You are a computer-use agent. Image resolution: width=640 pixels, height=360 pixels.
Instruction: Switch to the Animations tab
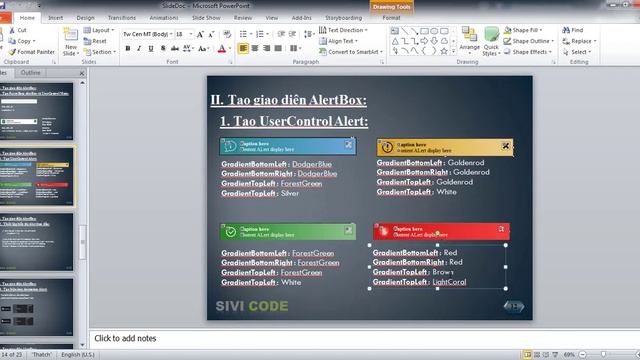[x=164, y=18]
